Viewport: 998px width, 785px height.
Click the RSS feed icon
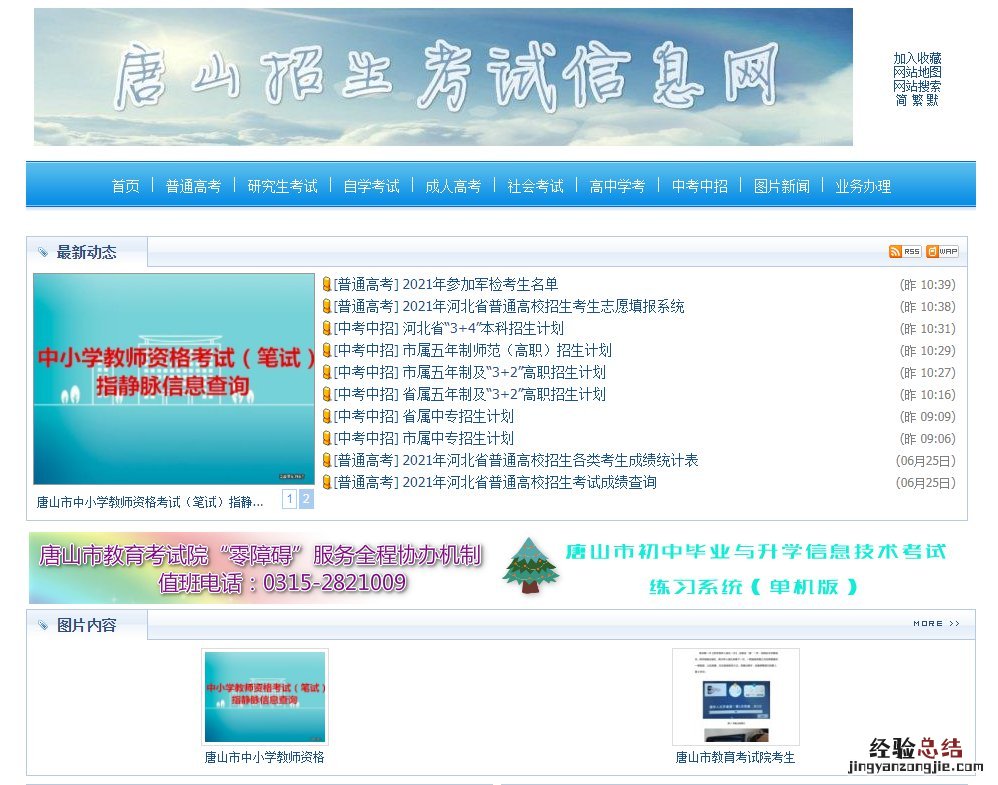click(x=904, y=251)
